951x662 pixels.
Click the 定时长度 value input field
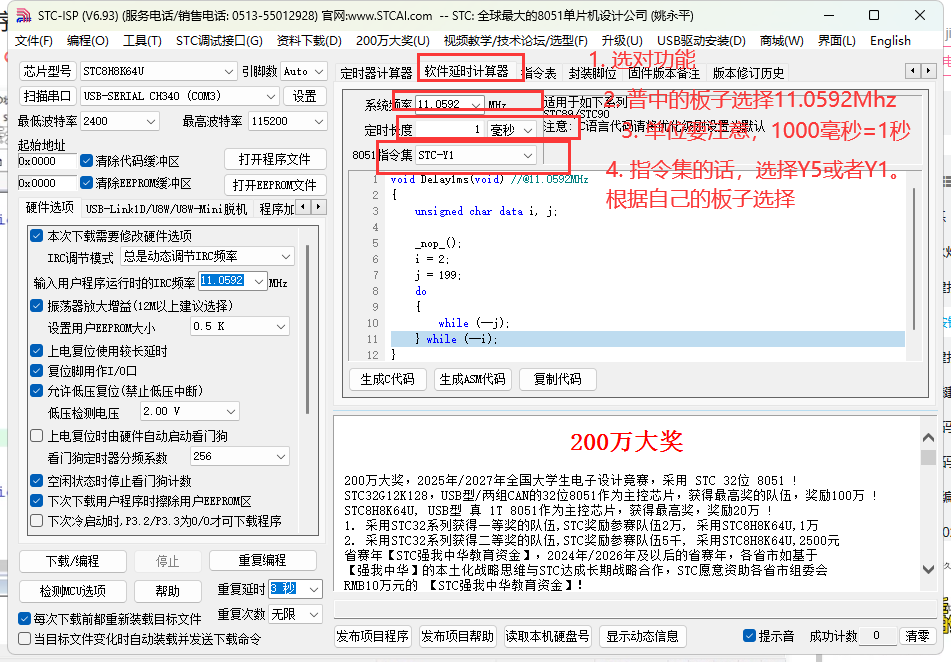[x=449, y=129]
